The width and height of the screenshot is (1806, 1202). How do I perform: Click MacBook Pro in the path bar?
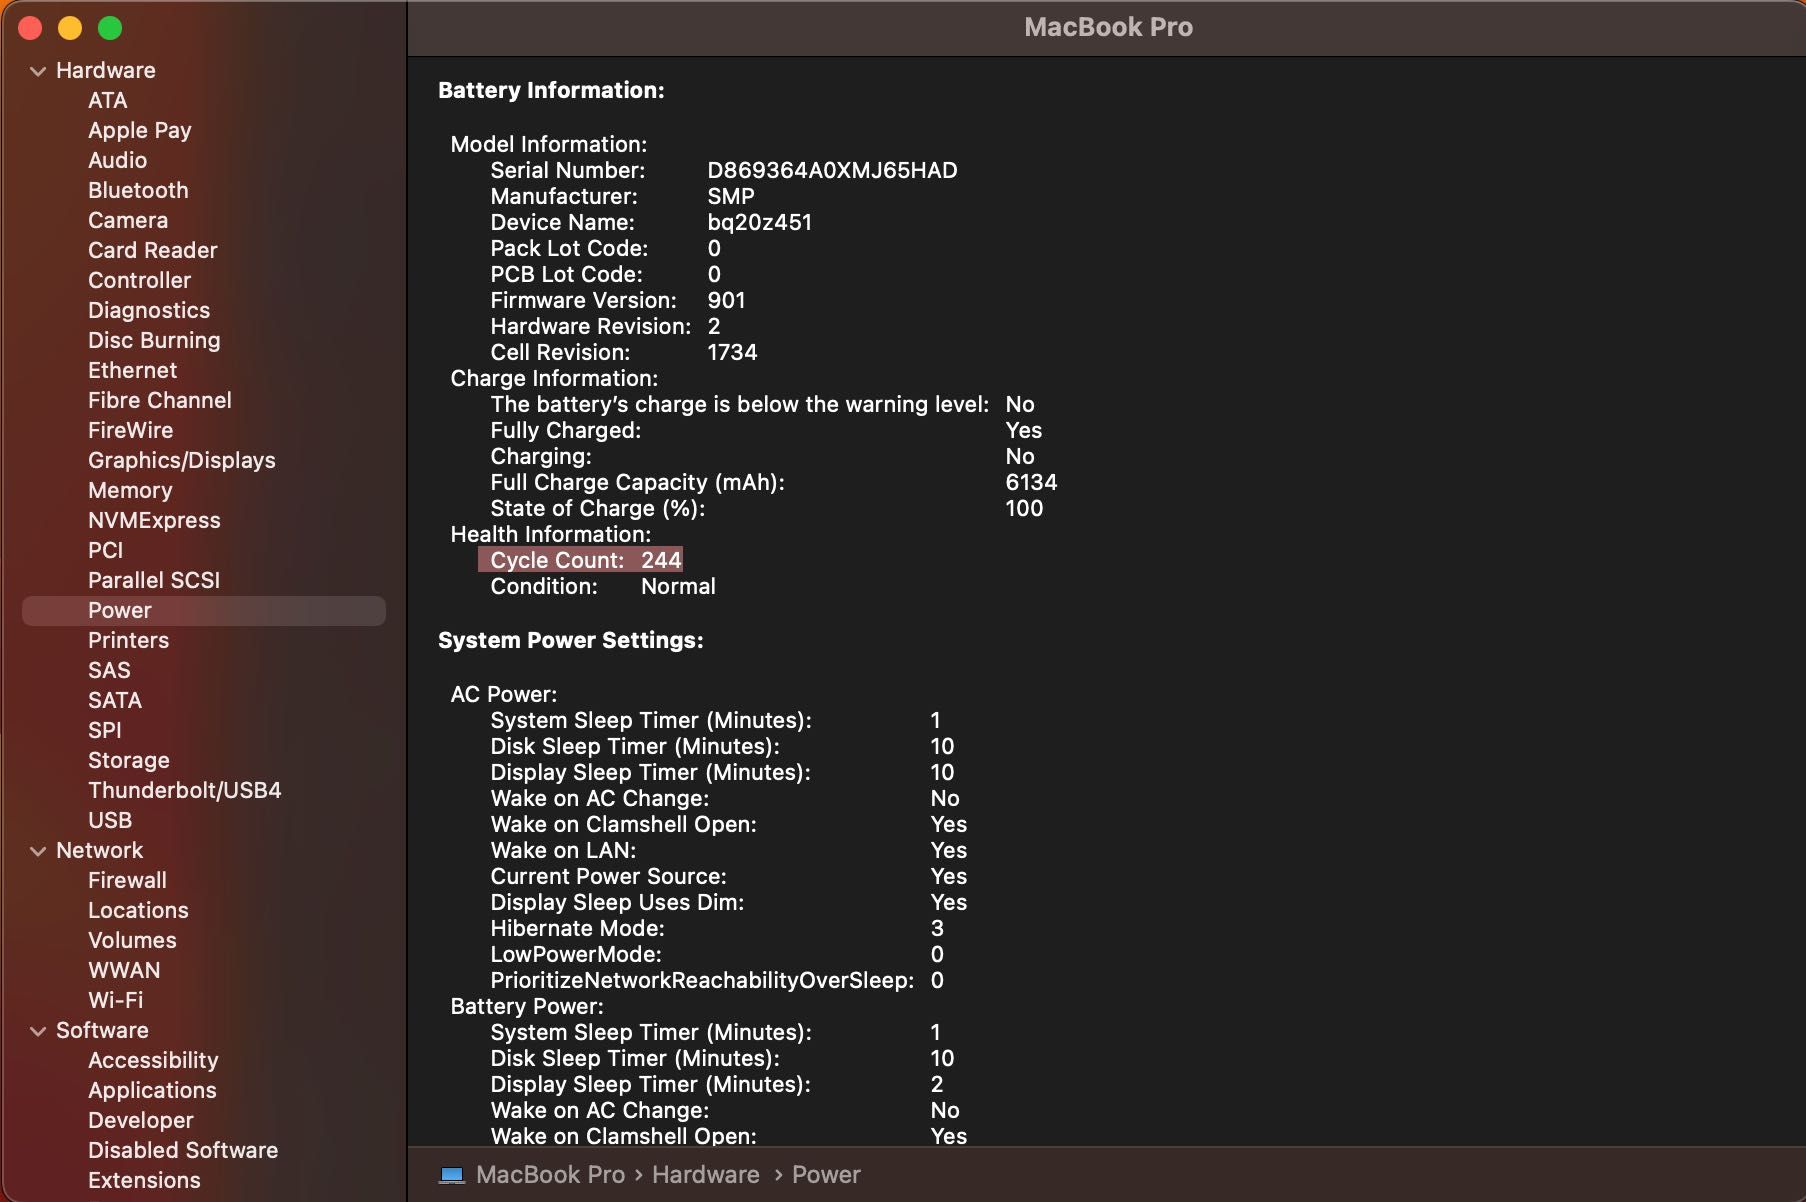coord(550,1175)
